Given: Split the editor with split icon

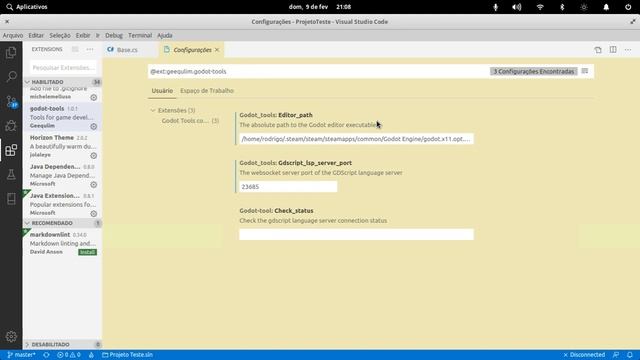Looking at the screenshot, I should click(x=613, y=50).
